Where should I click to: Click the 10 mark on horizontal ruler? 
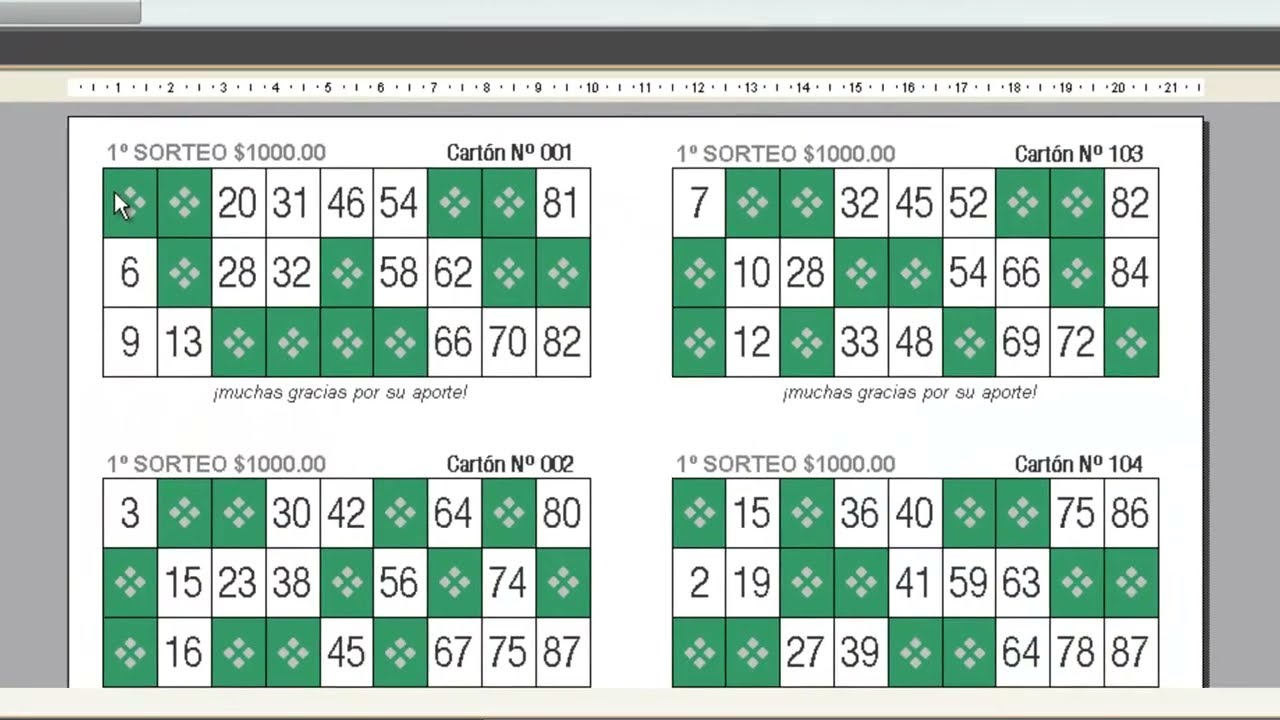[x=592, y=88]
